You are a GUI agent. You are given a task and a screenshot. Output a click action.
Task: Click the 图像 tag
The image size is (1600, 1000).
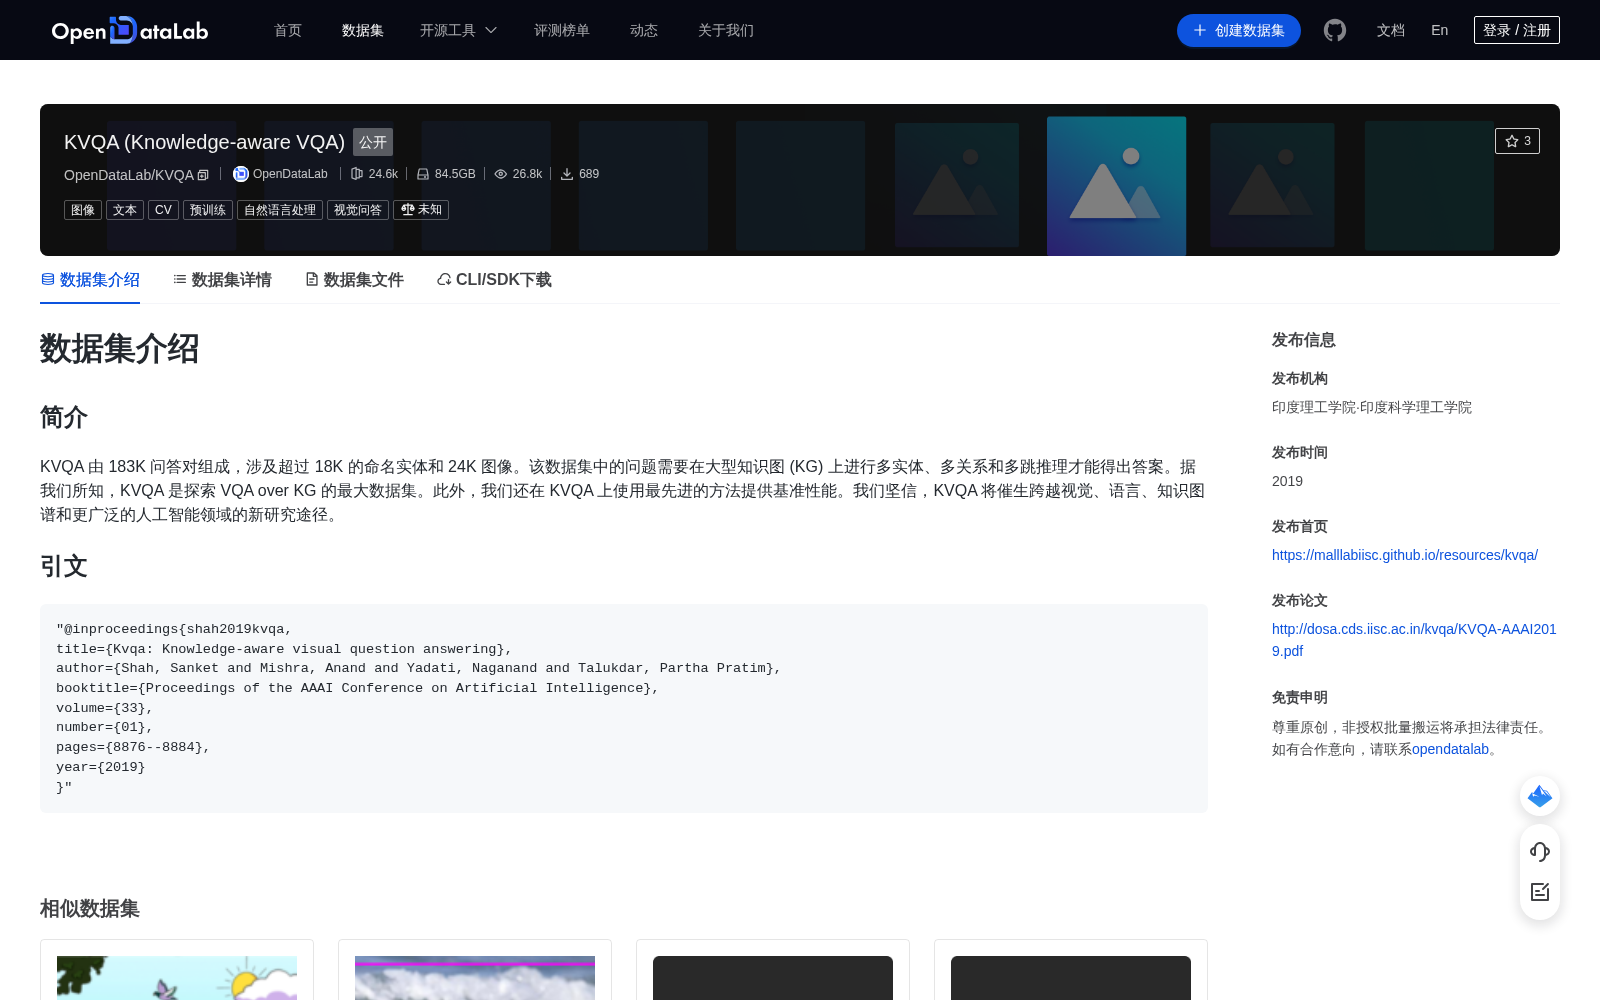83,210
